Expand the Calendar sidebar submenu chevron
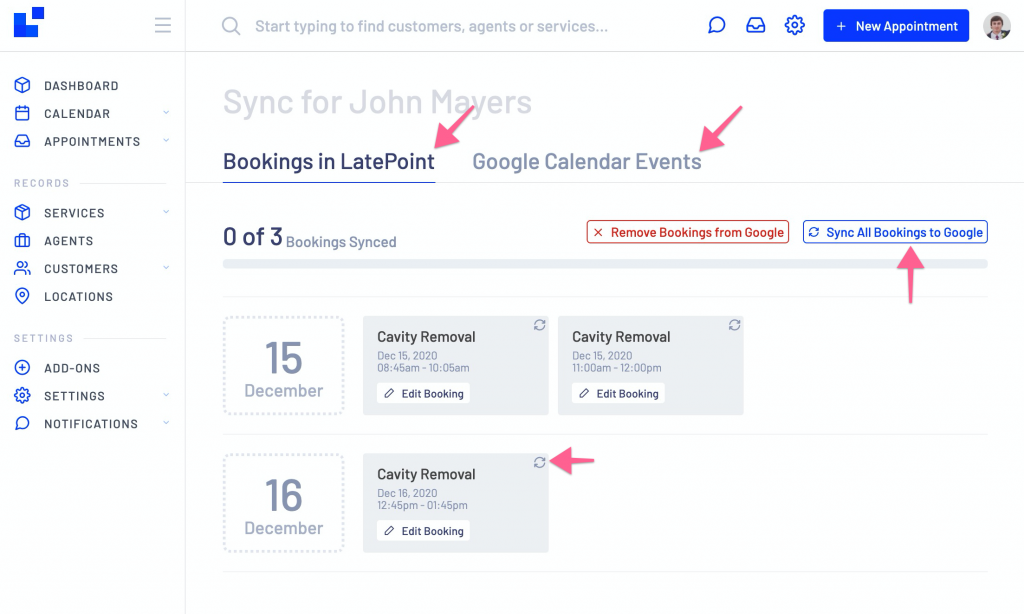The height and width of the screenshot is (614, 1024). pos(166,113)
